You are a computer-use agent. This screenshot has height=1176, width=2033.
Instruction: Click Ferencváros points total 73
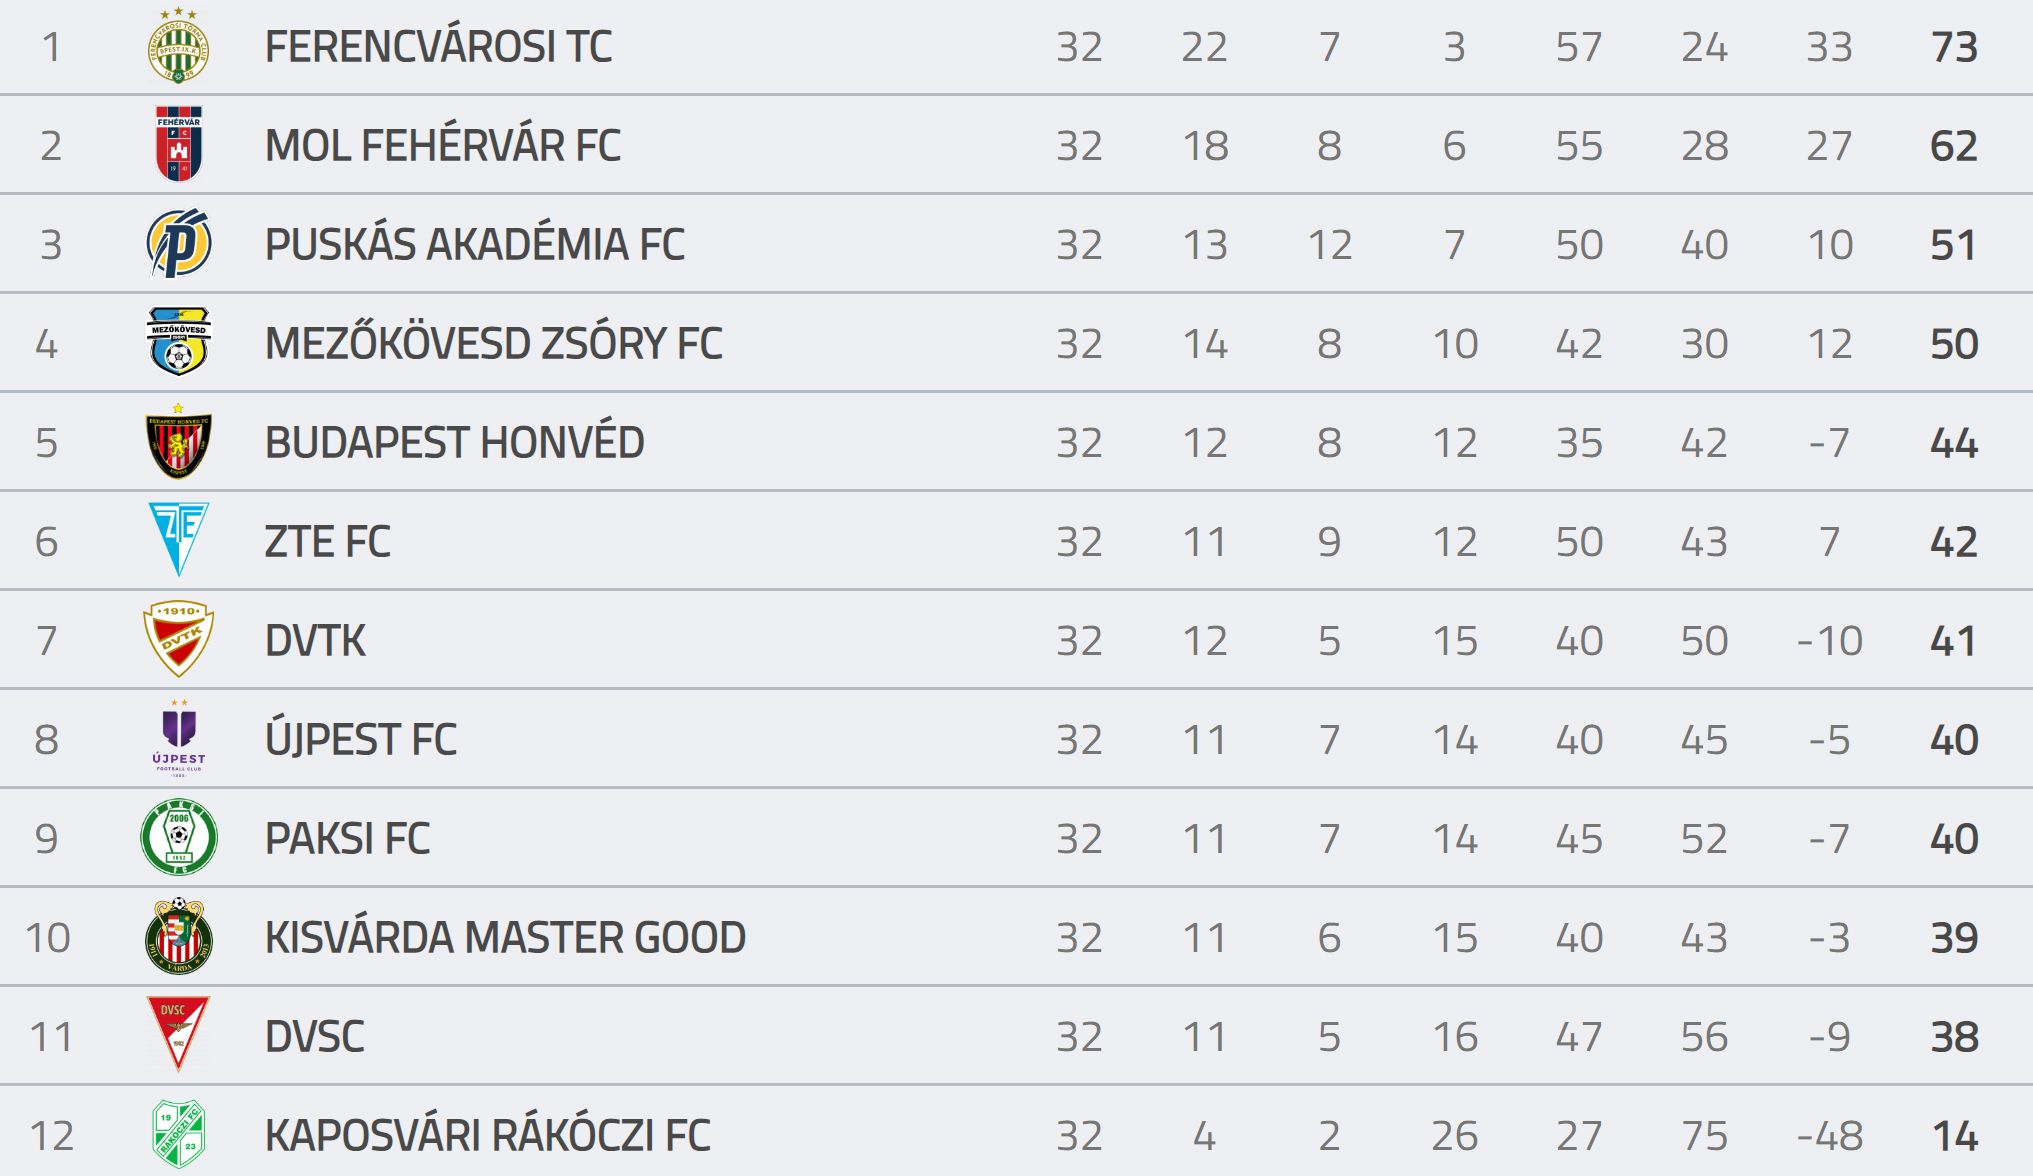pos(1954,47)
